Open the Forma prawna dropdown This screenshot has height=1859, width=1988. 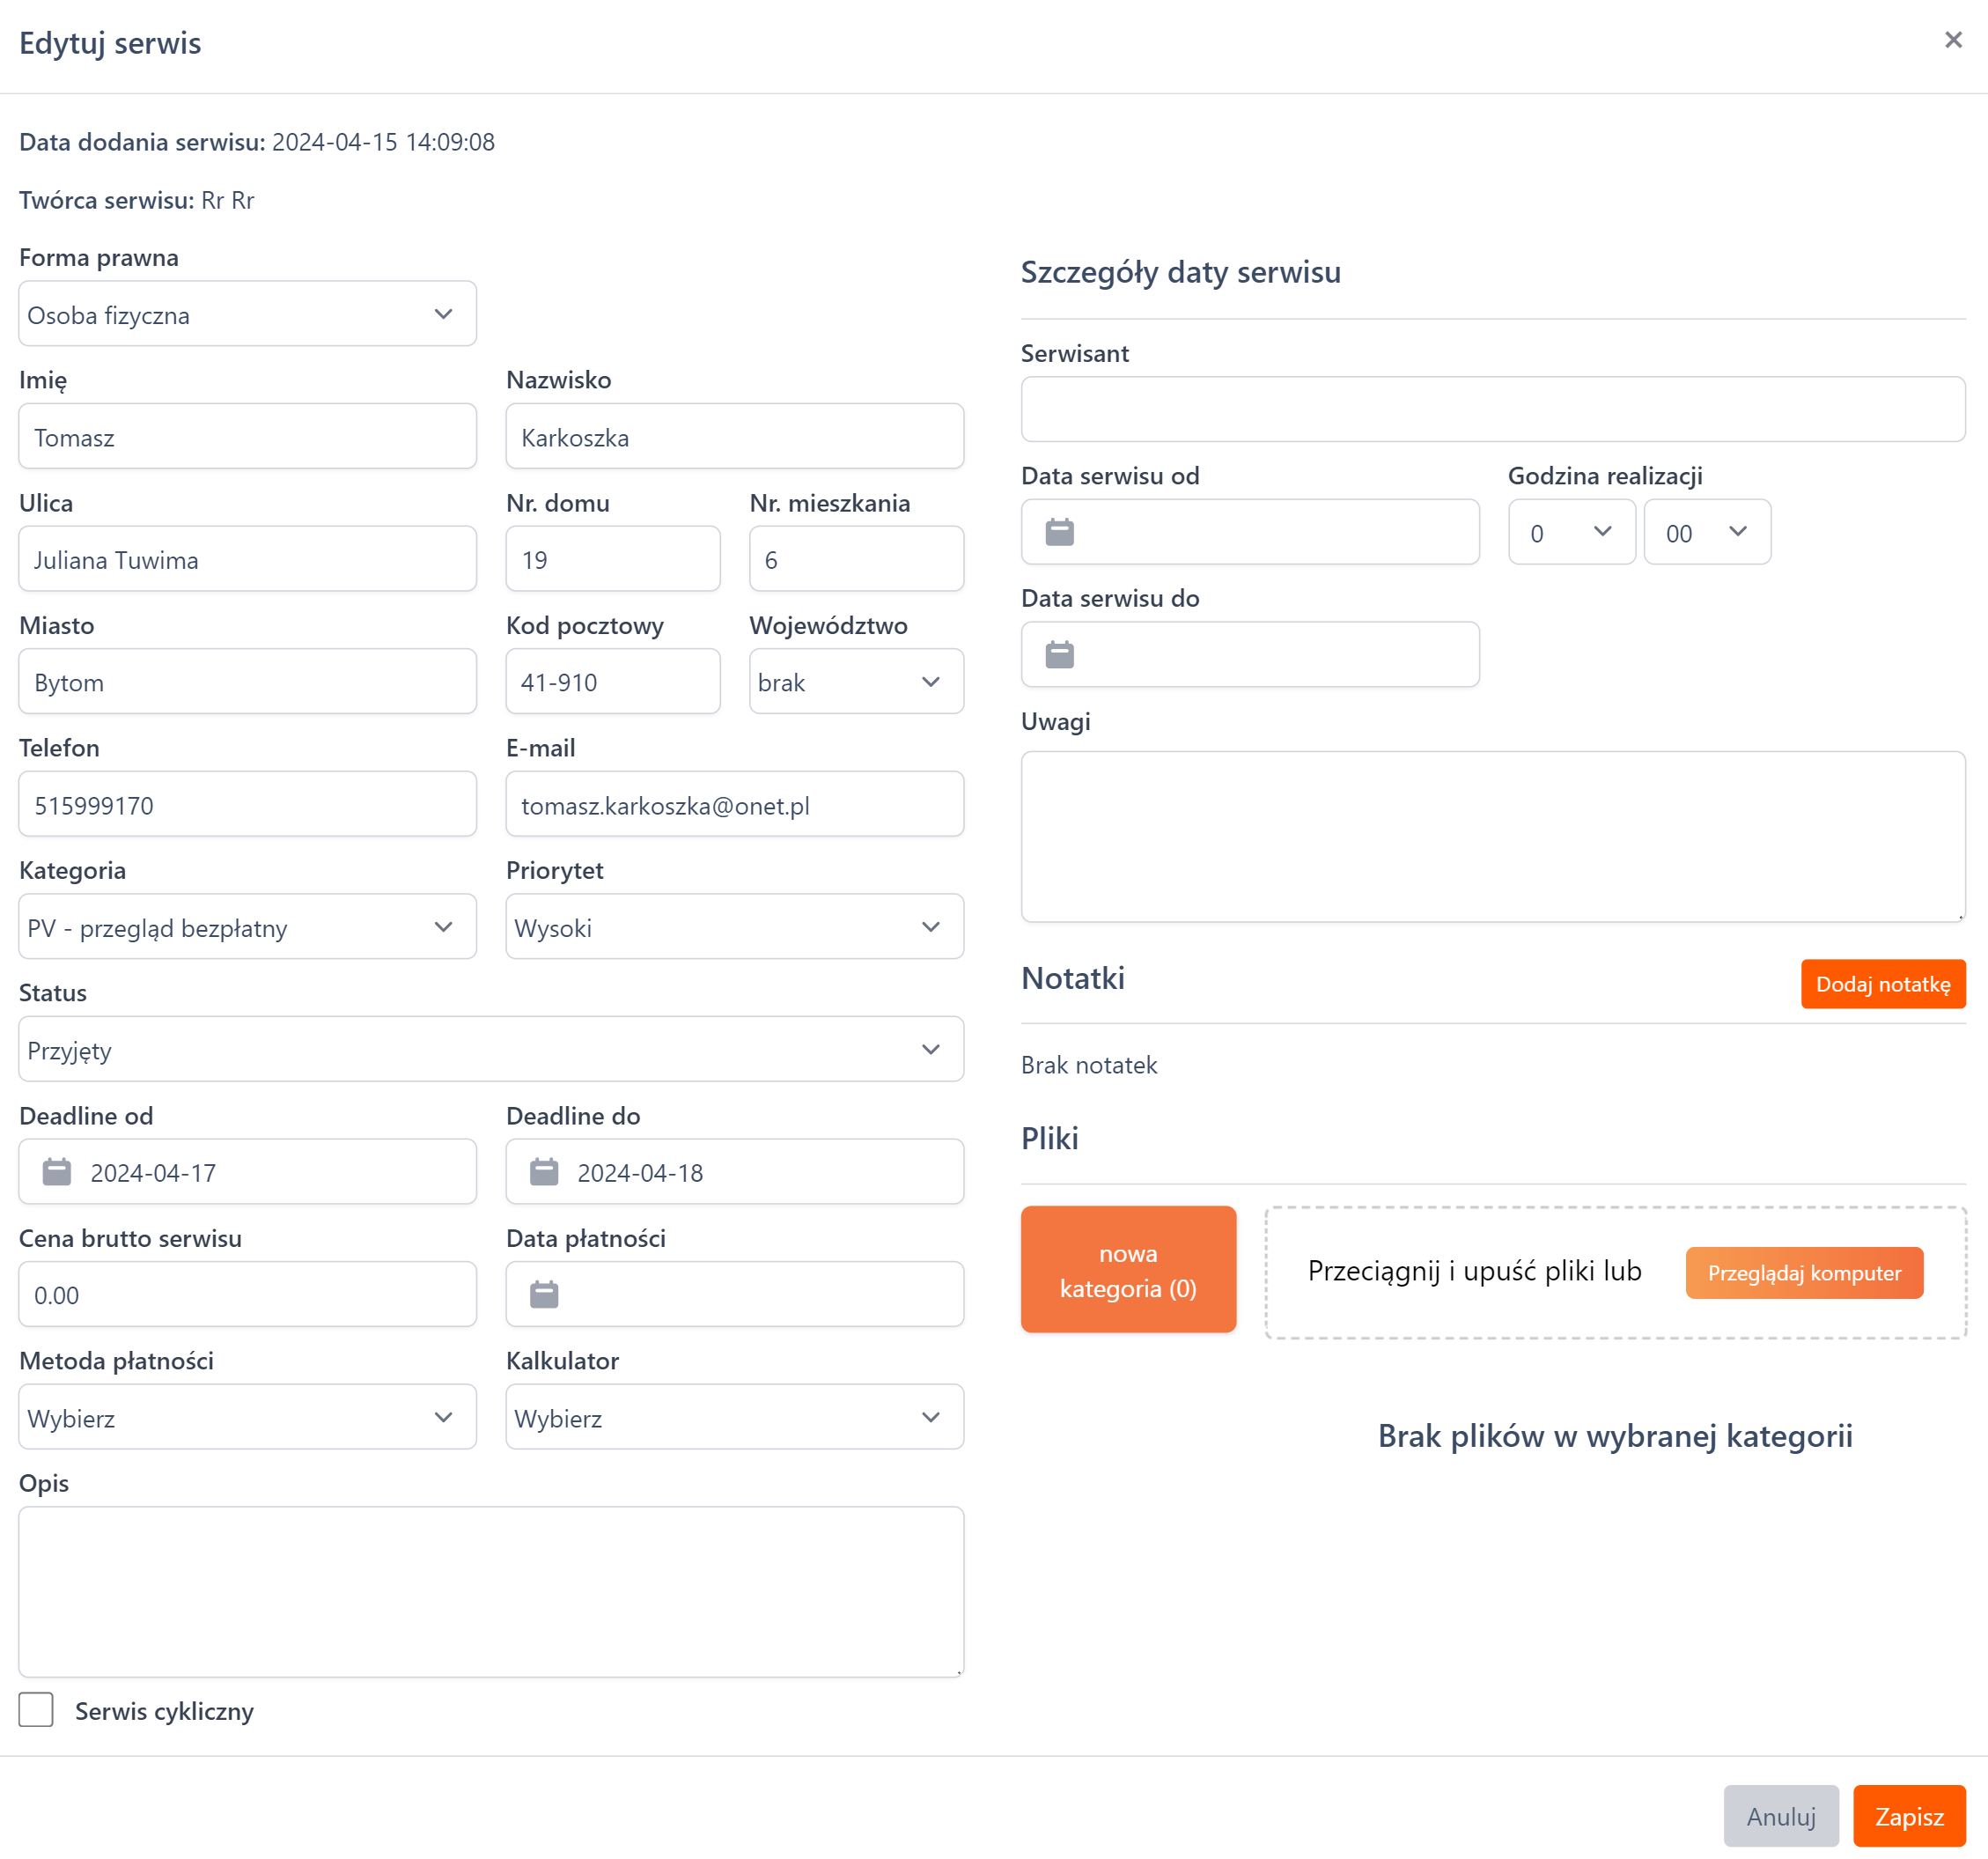(247, 314)
